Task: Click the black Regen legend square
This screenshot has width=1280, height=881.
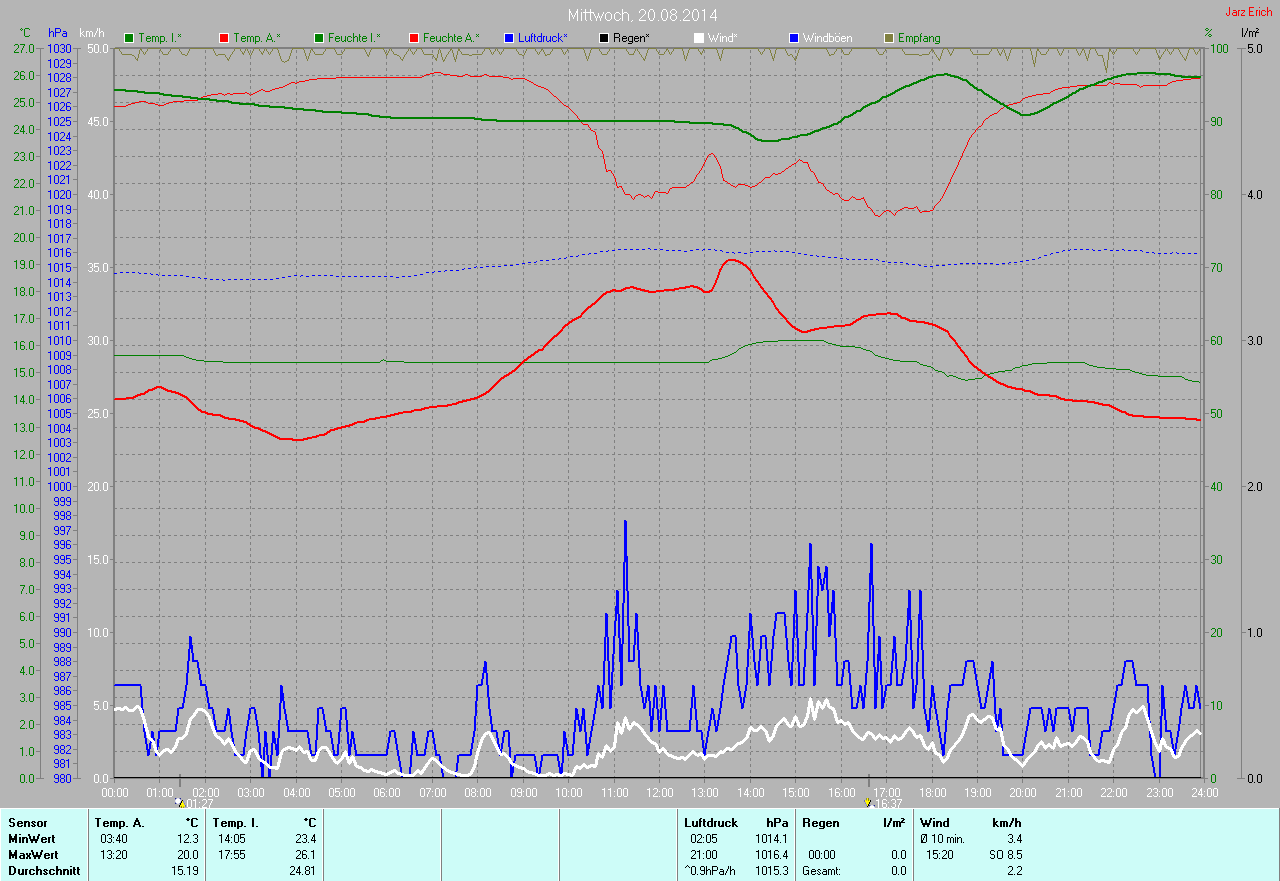Action: pyautogui.click(x=604, y=38)
